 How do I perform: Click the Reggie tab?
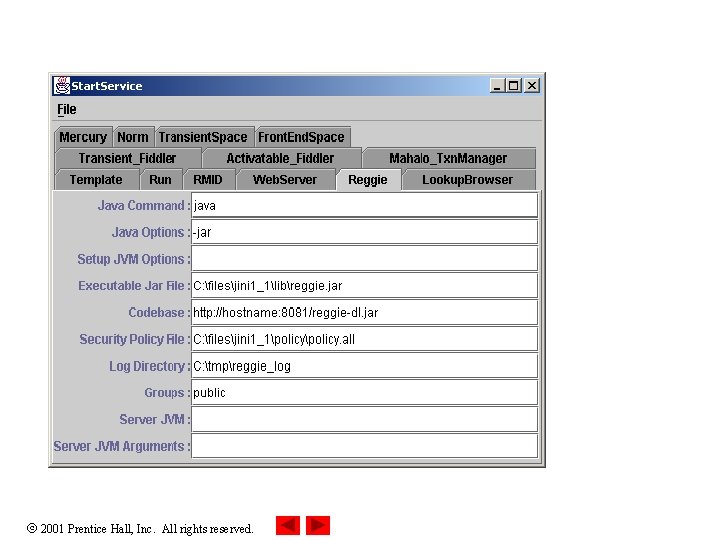click(x=368, y=180)
